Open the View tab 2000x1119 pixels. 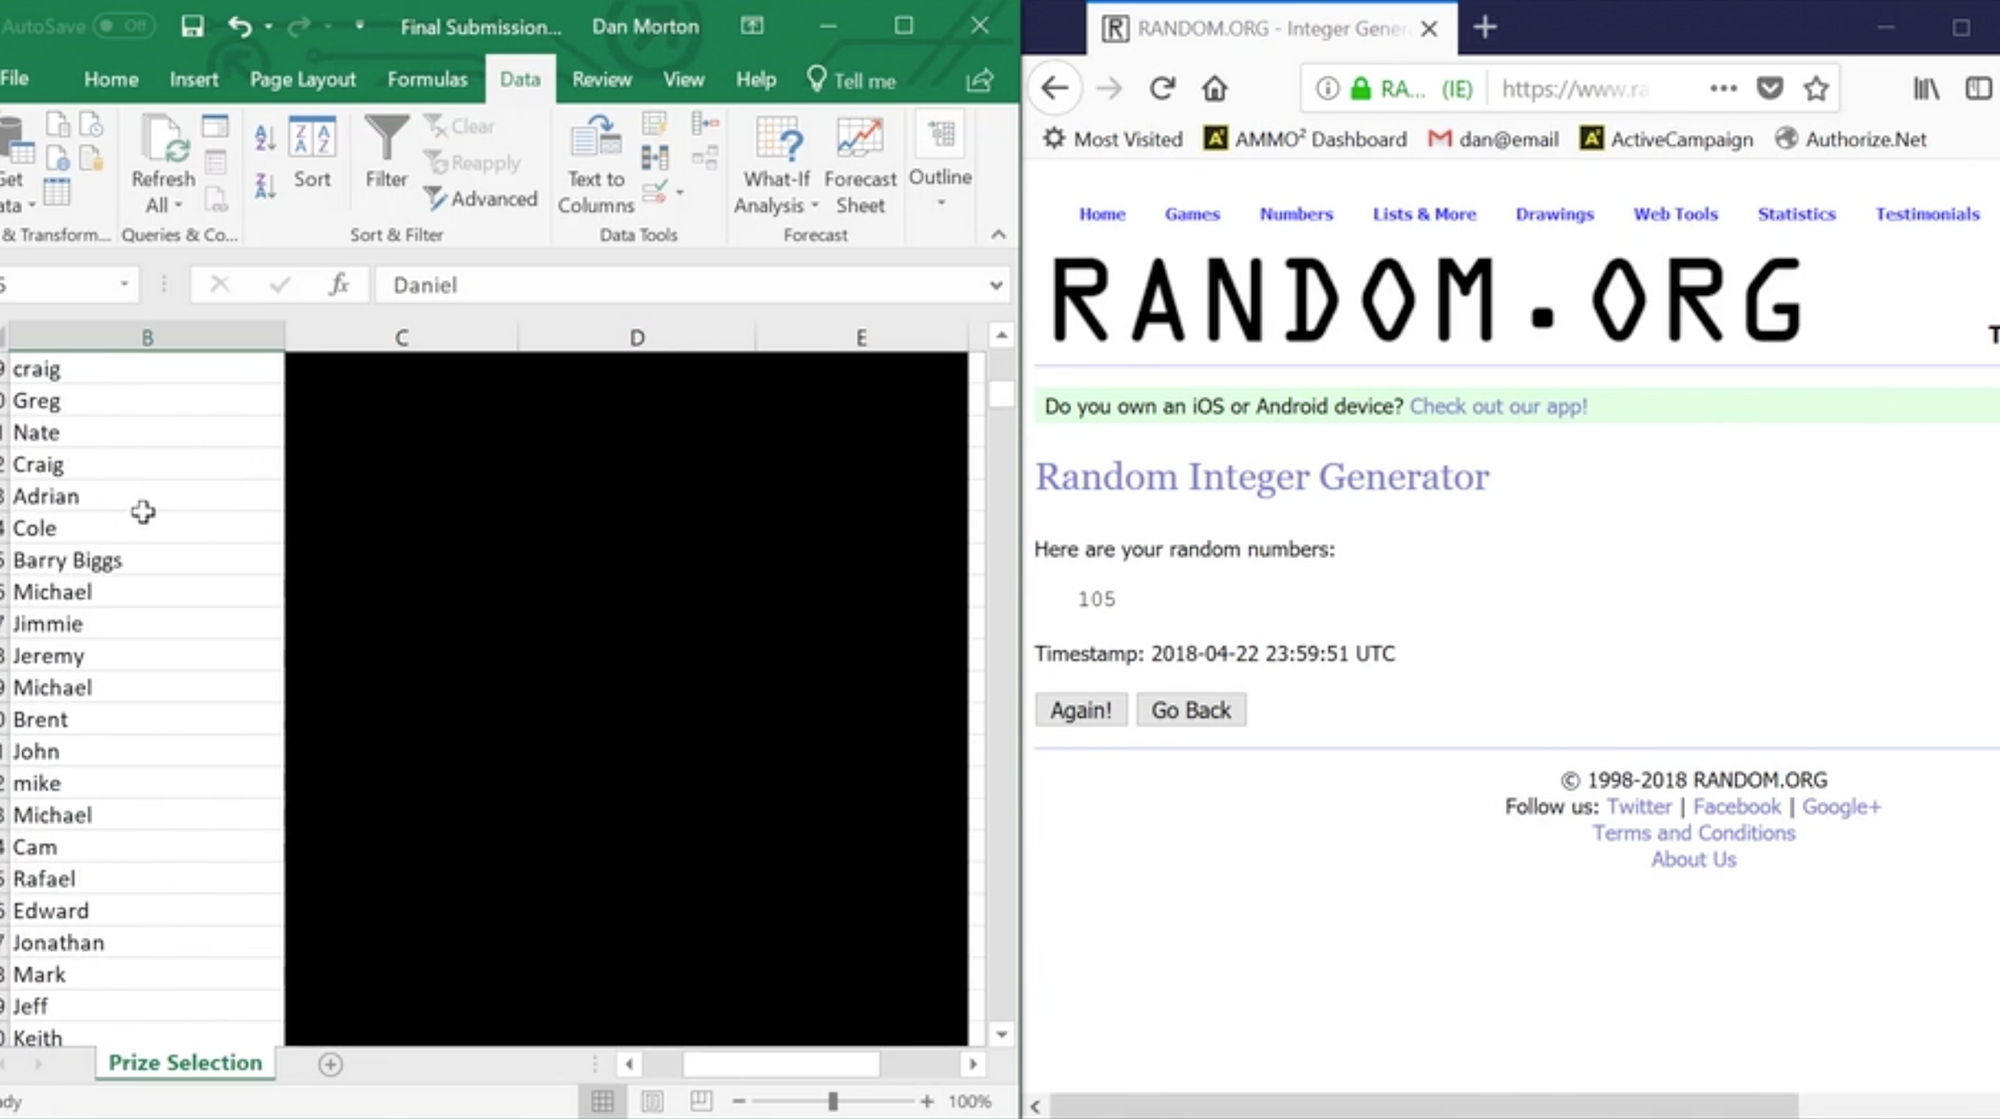pyautogui.click(x=684, y=79)
